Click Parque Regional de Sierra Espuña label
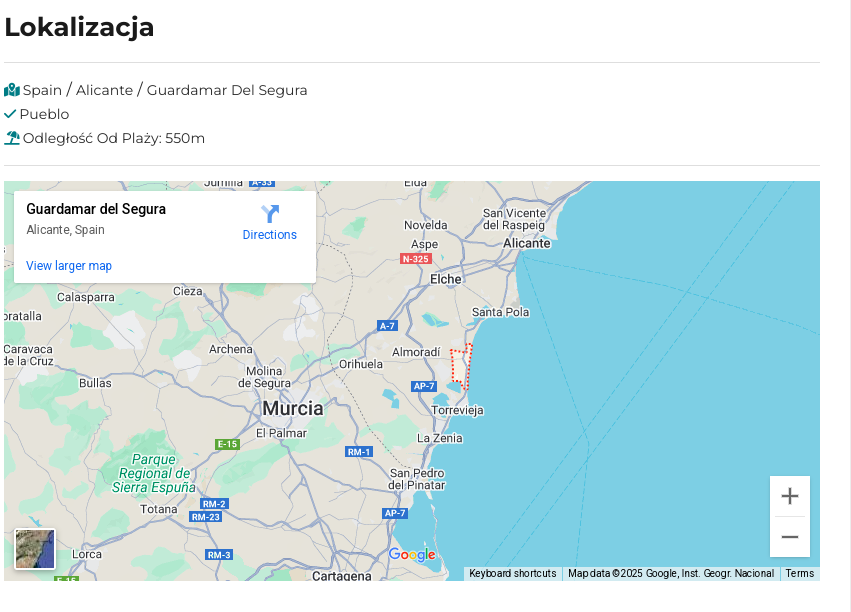This screenshot has height=612, width=851. click(x=154, y=473)
